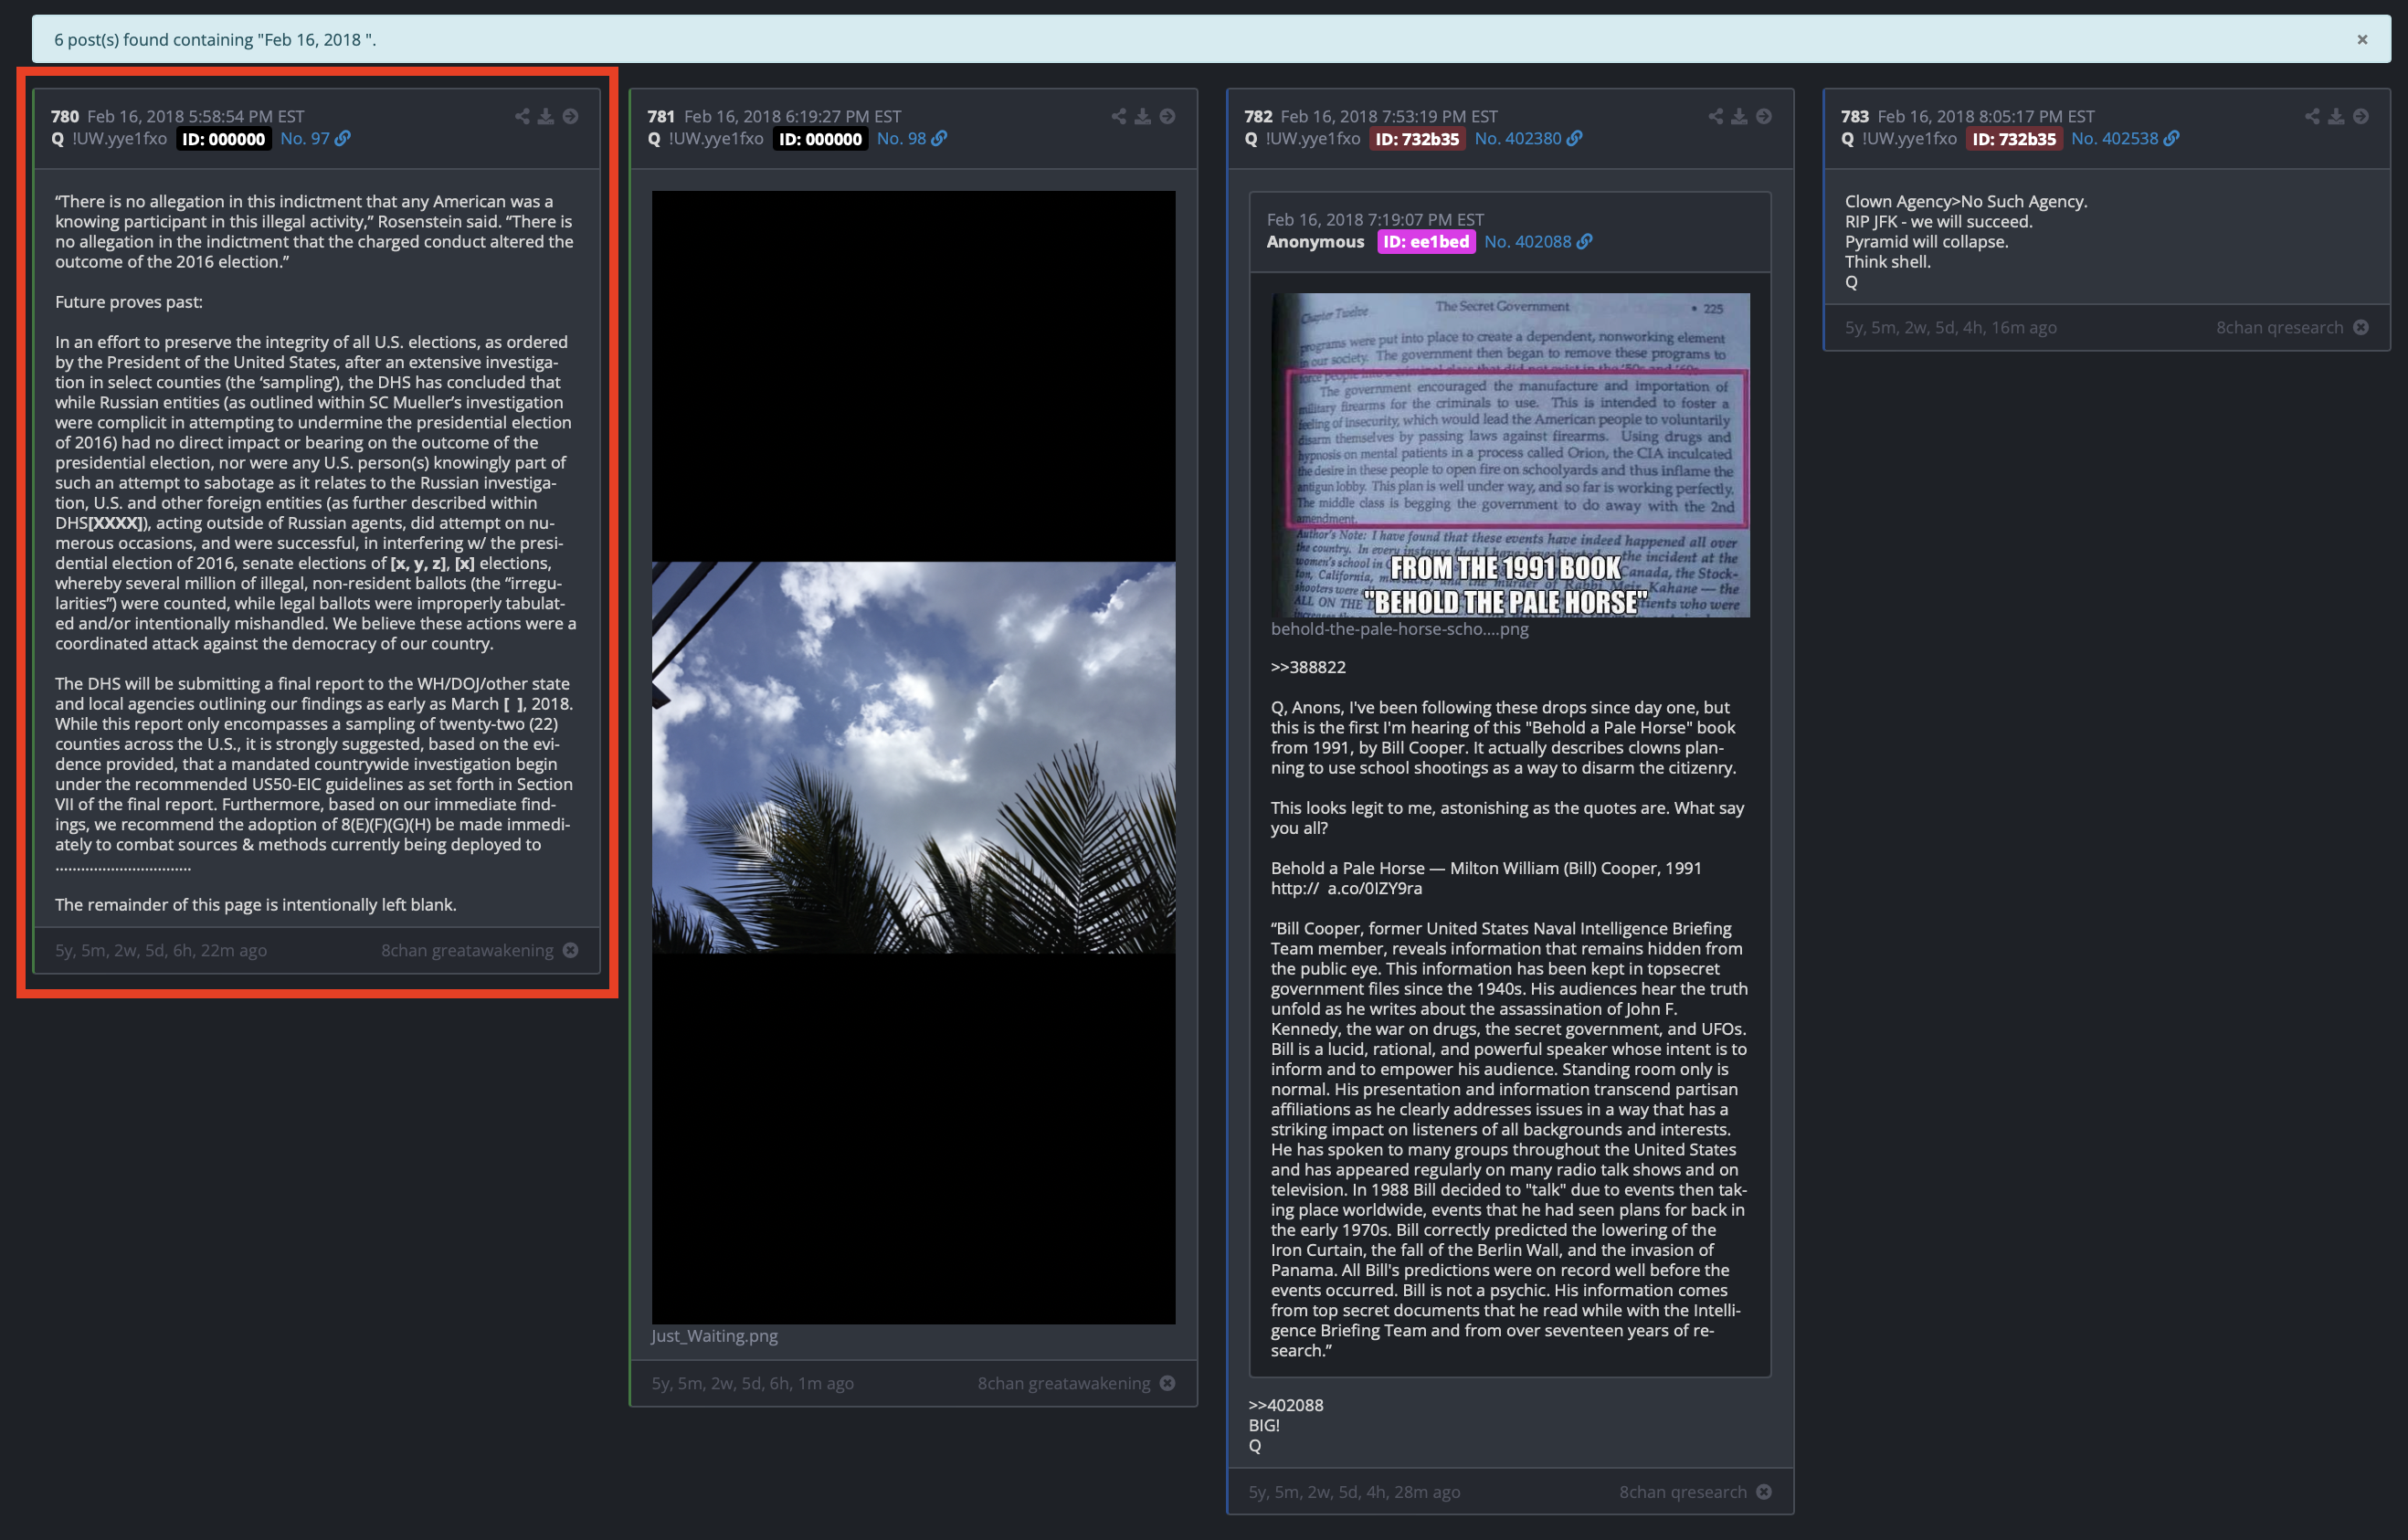Open the No. 402380 source link

1528,139
